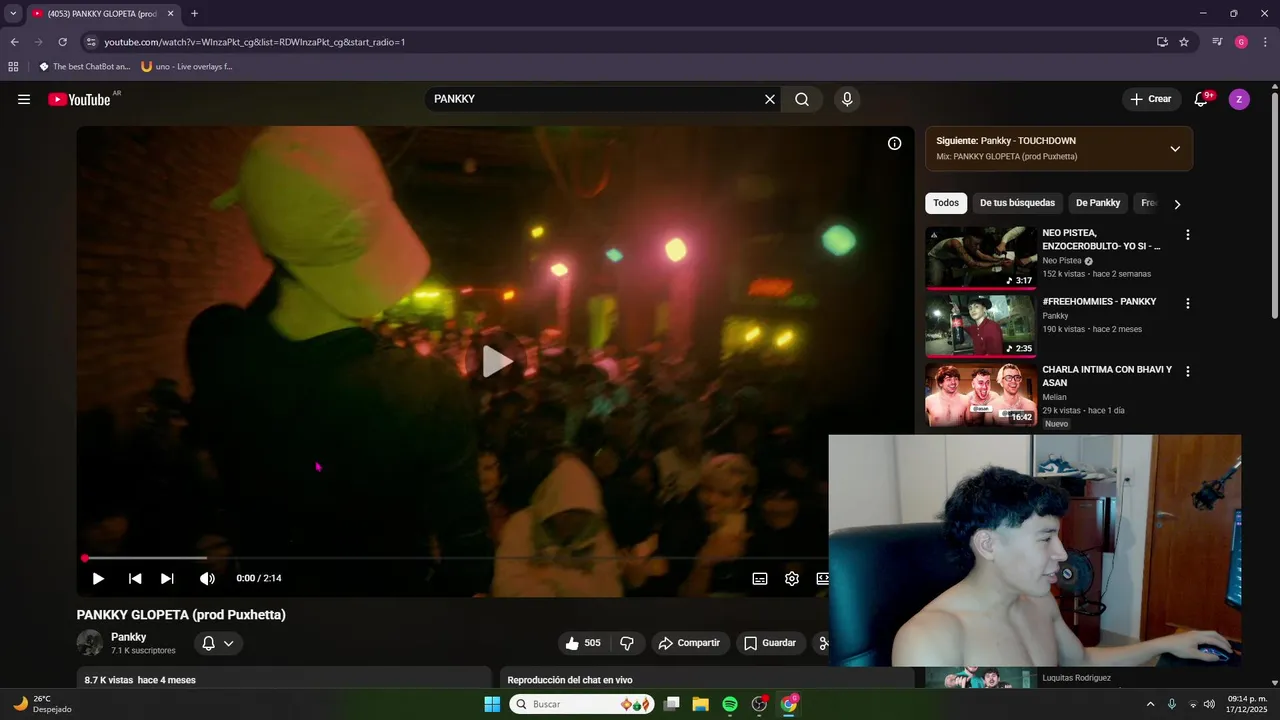Open options for CHARLA INTIMA video
The height and width of the screenshot is (720, 1280).
pyautogui.click(x=1188, y=371)
